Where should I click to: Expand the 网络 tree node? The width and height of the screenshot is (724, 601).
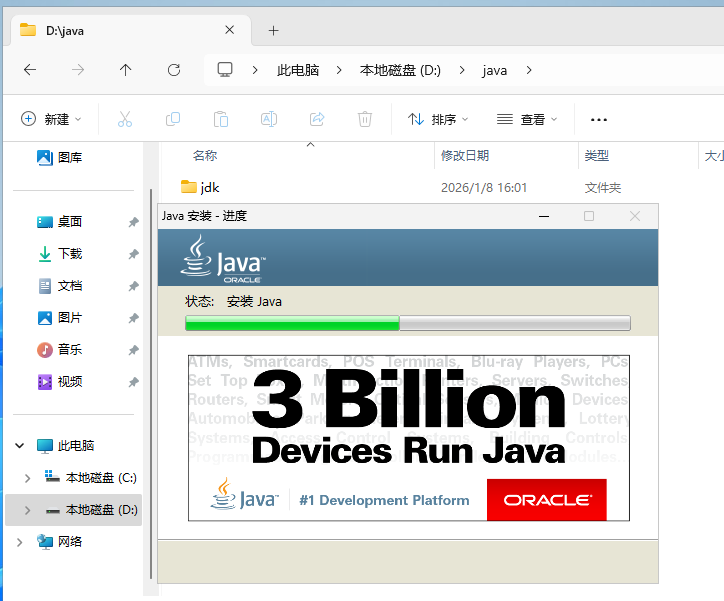19,542
